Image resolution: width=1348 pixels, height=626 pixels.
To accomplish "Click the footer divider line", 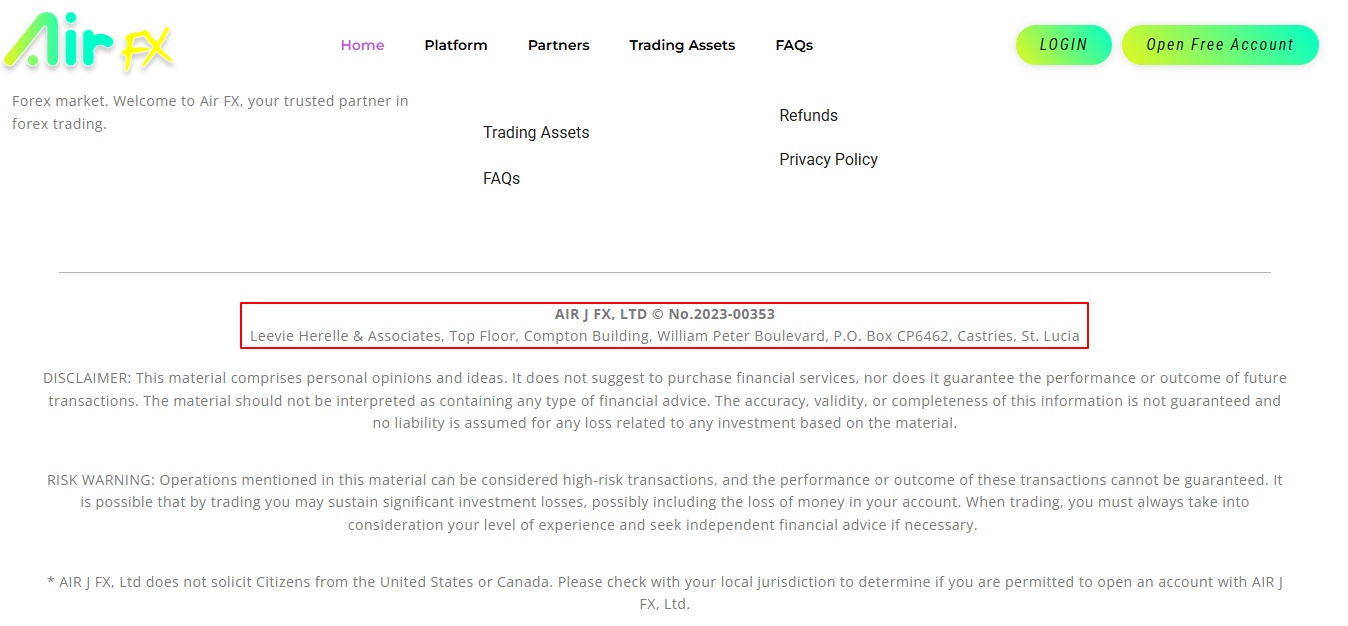I will [664, 271].
